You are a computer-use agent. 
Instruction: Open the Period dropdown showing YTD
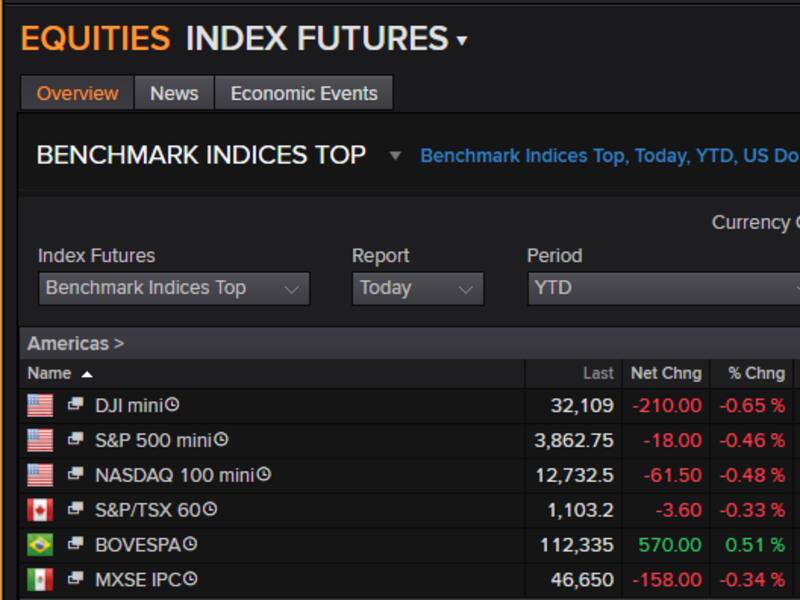662,288
